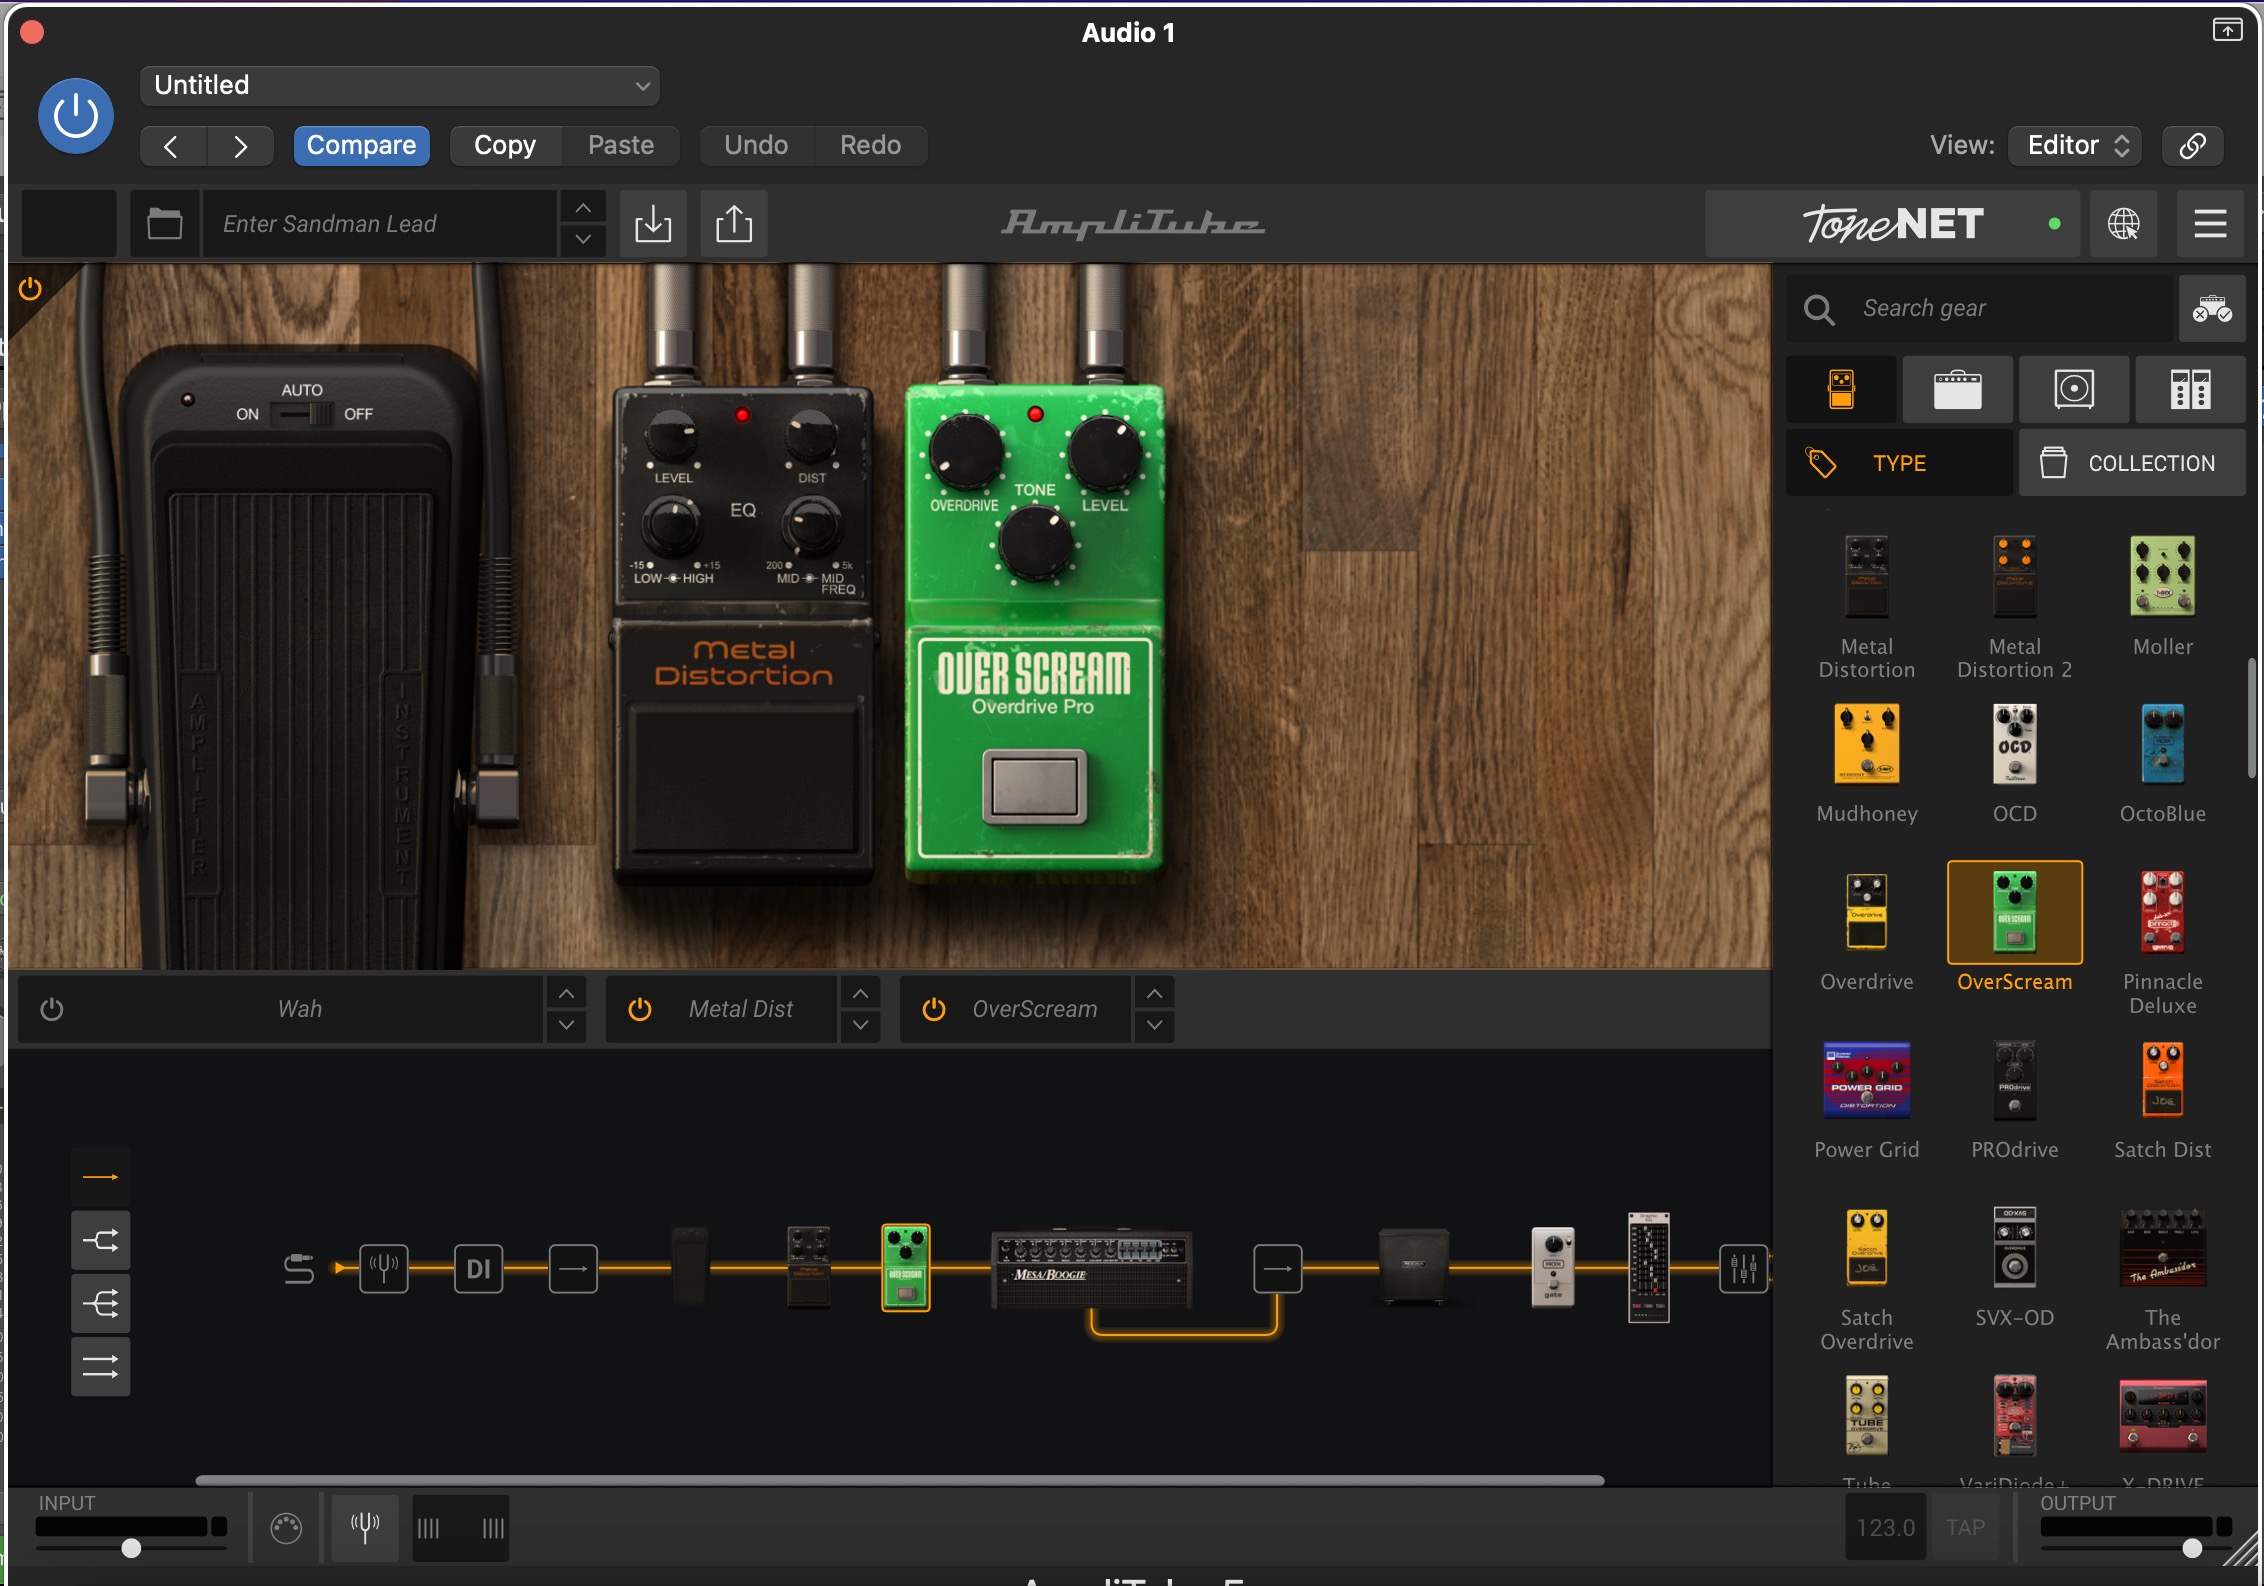Click the OverScream slot down arrow

point(1154,1025)
